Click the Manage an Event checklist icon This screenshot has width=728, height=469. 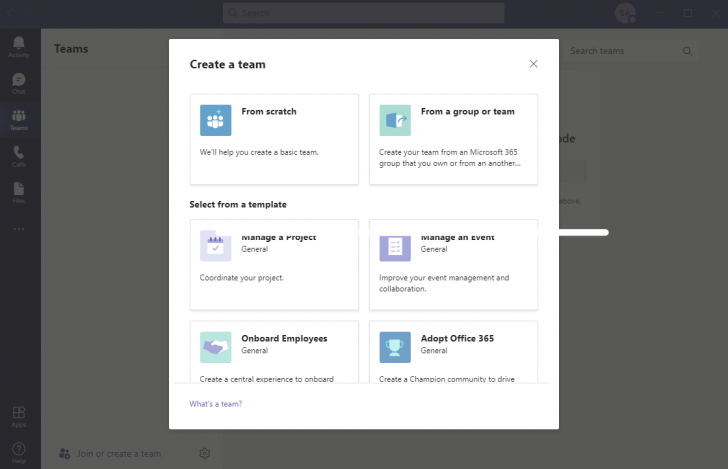395,246
